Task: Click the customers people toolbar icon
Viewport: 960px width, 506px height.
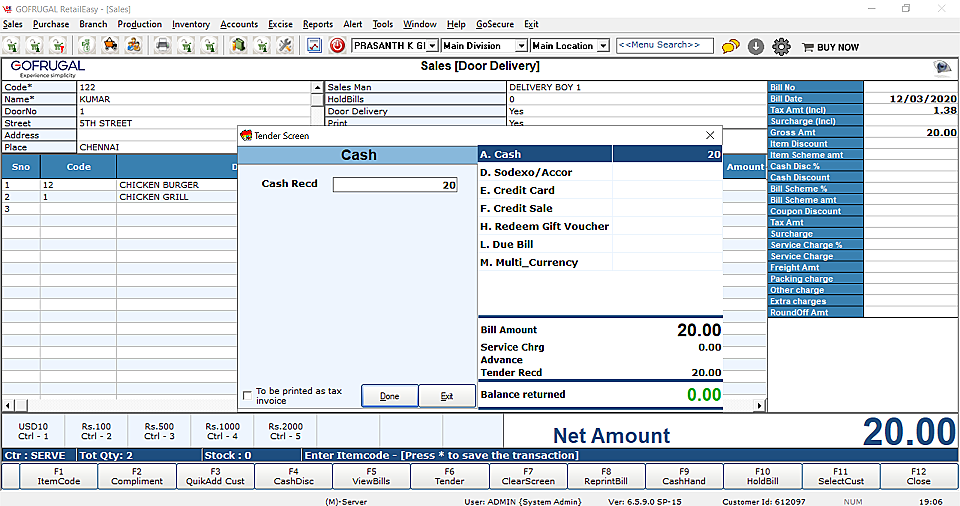Action: tap(133, 45)
